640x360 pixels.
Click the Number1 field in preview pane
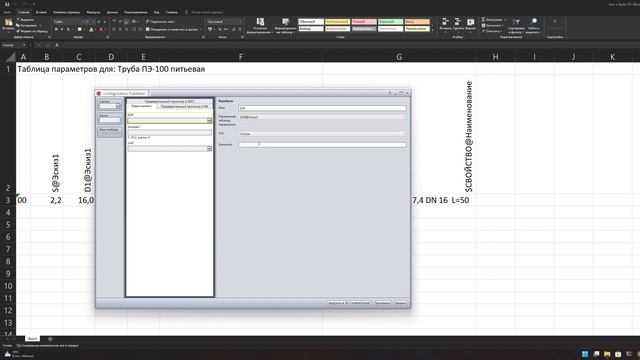point(169,132)
